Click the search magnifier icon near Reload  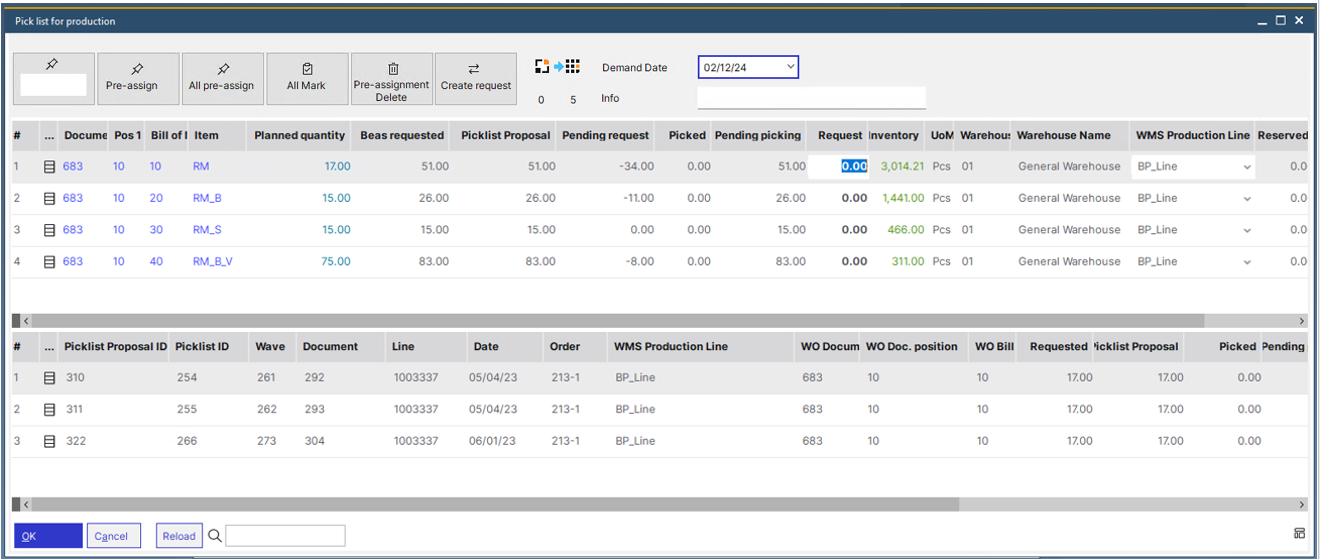(214, 536)
